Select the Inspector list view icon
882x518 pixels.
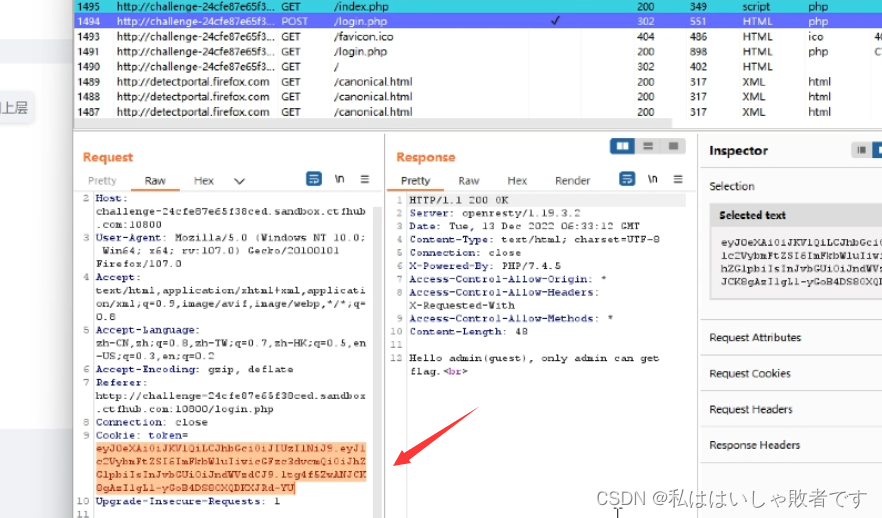pos(861,150)
